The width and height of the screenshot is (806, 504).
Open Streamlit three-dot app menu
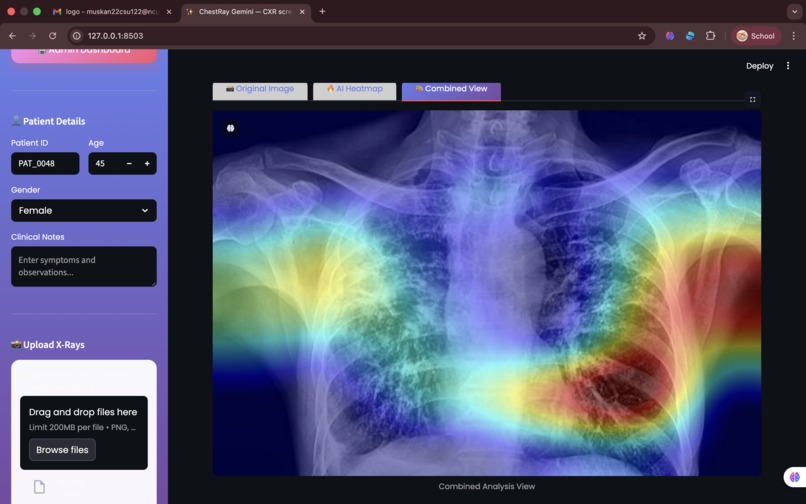pos(787,65)
